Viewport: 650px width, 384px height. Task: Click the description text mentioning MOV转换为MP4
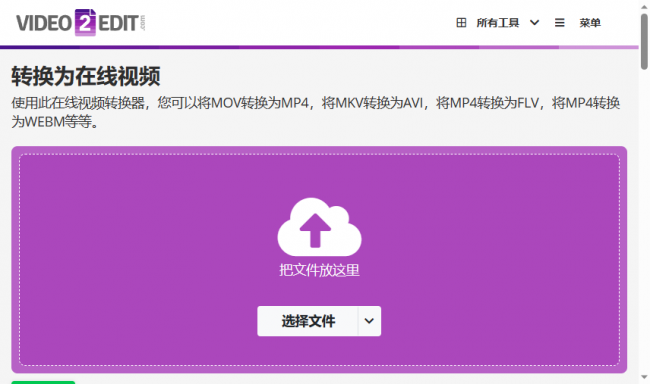click(315, 112)
